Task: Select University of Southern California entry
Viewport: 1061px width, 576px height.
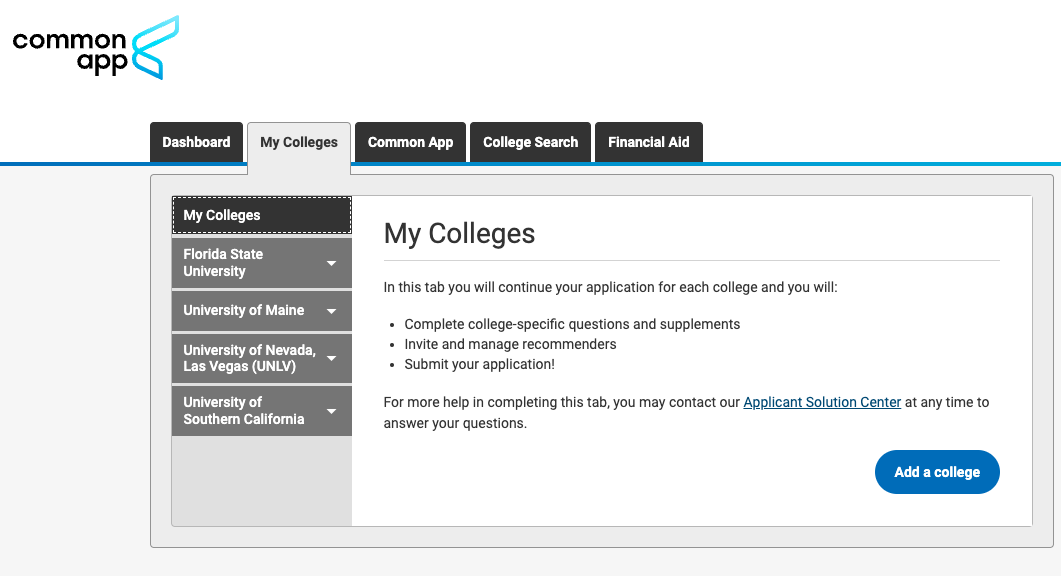Action: (x=244, y=411)
